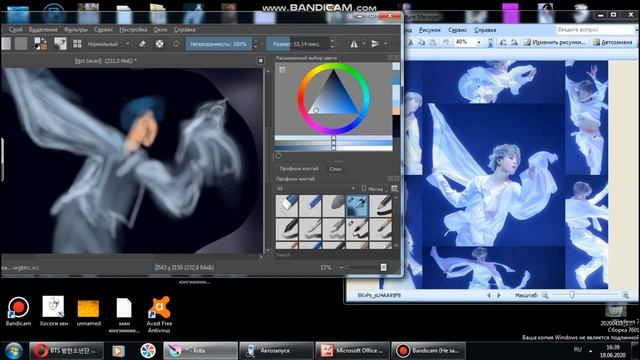Toggle vertical mirror tool
This screenshot has width=640, height=360.
click(375, 44)
